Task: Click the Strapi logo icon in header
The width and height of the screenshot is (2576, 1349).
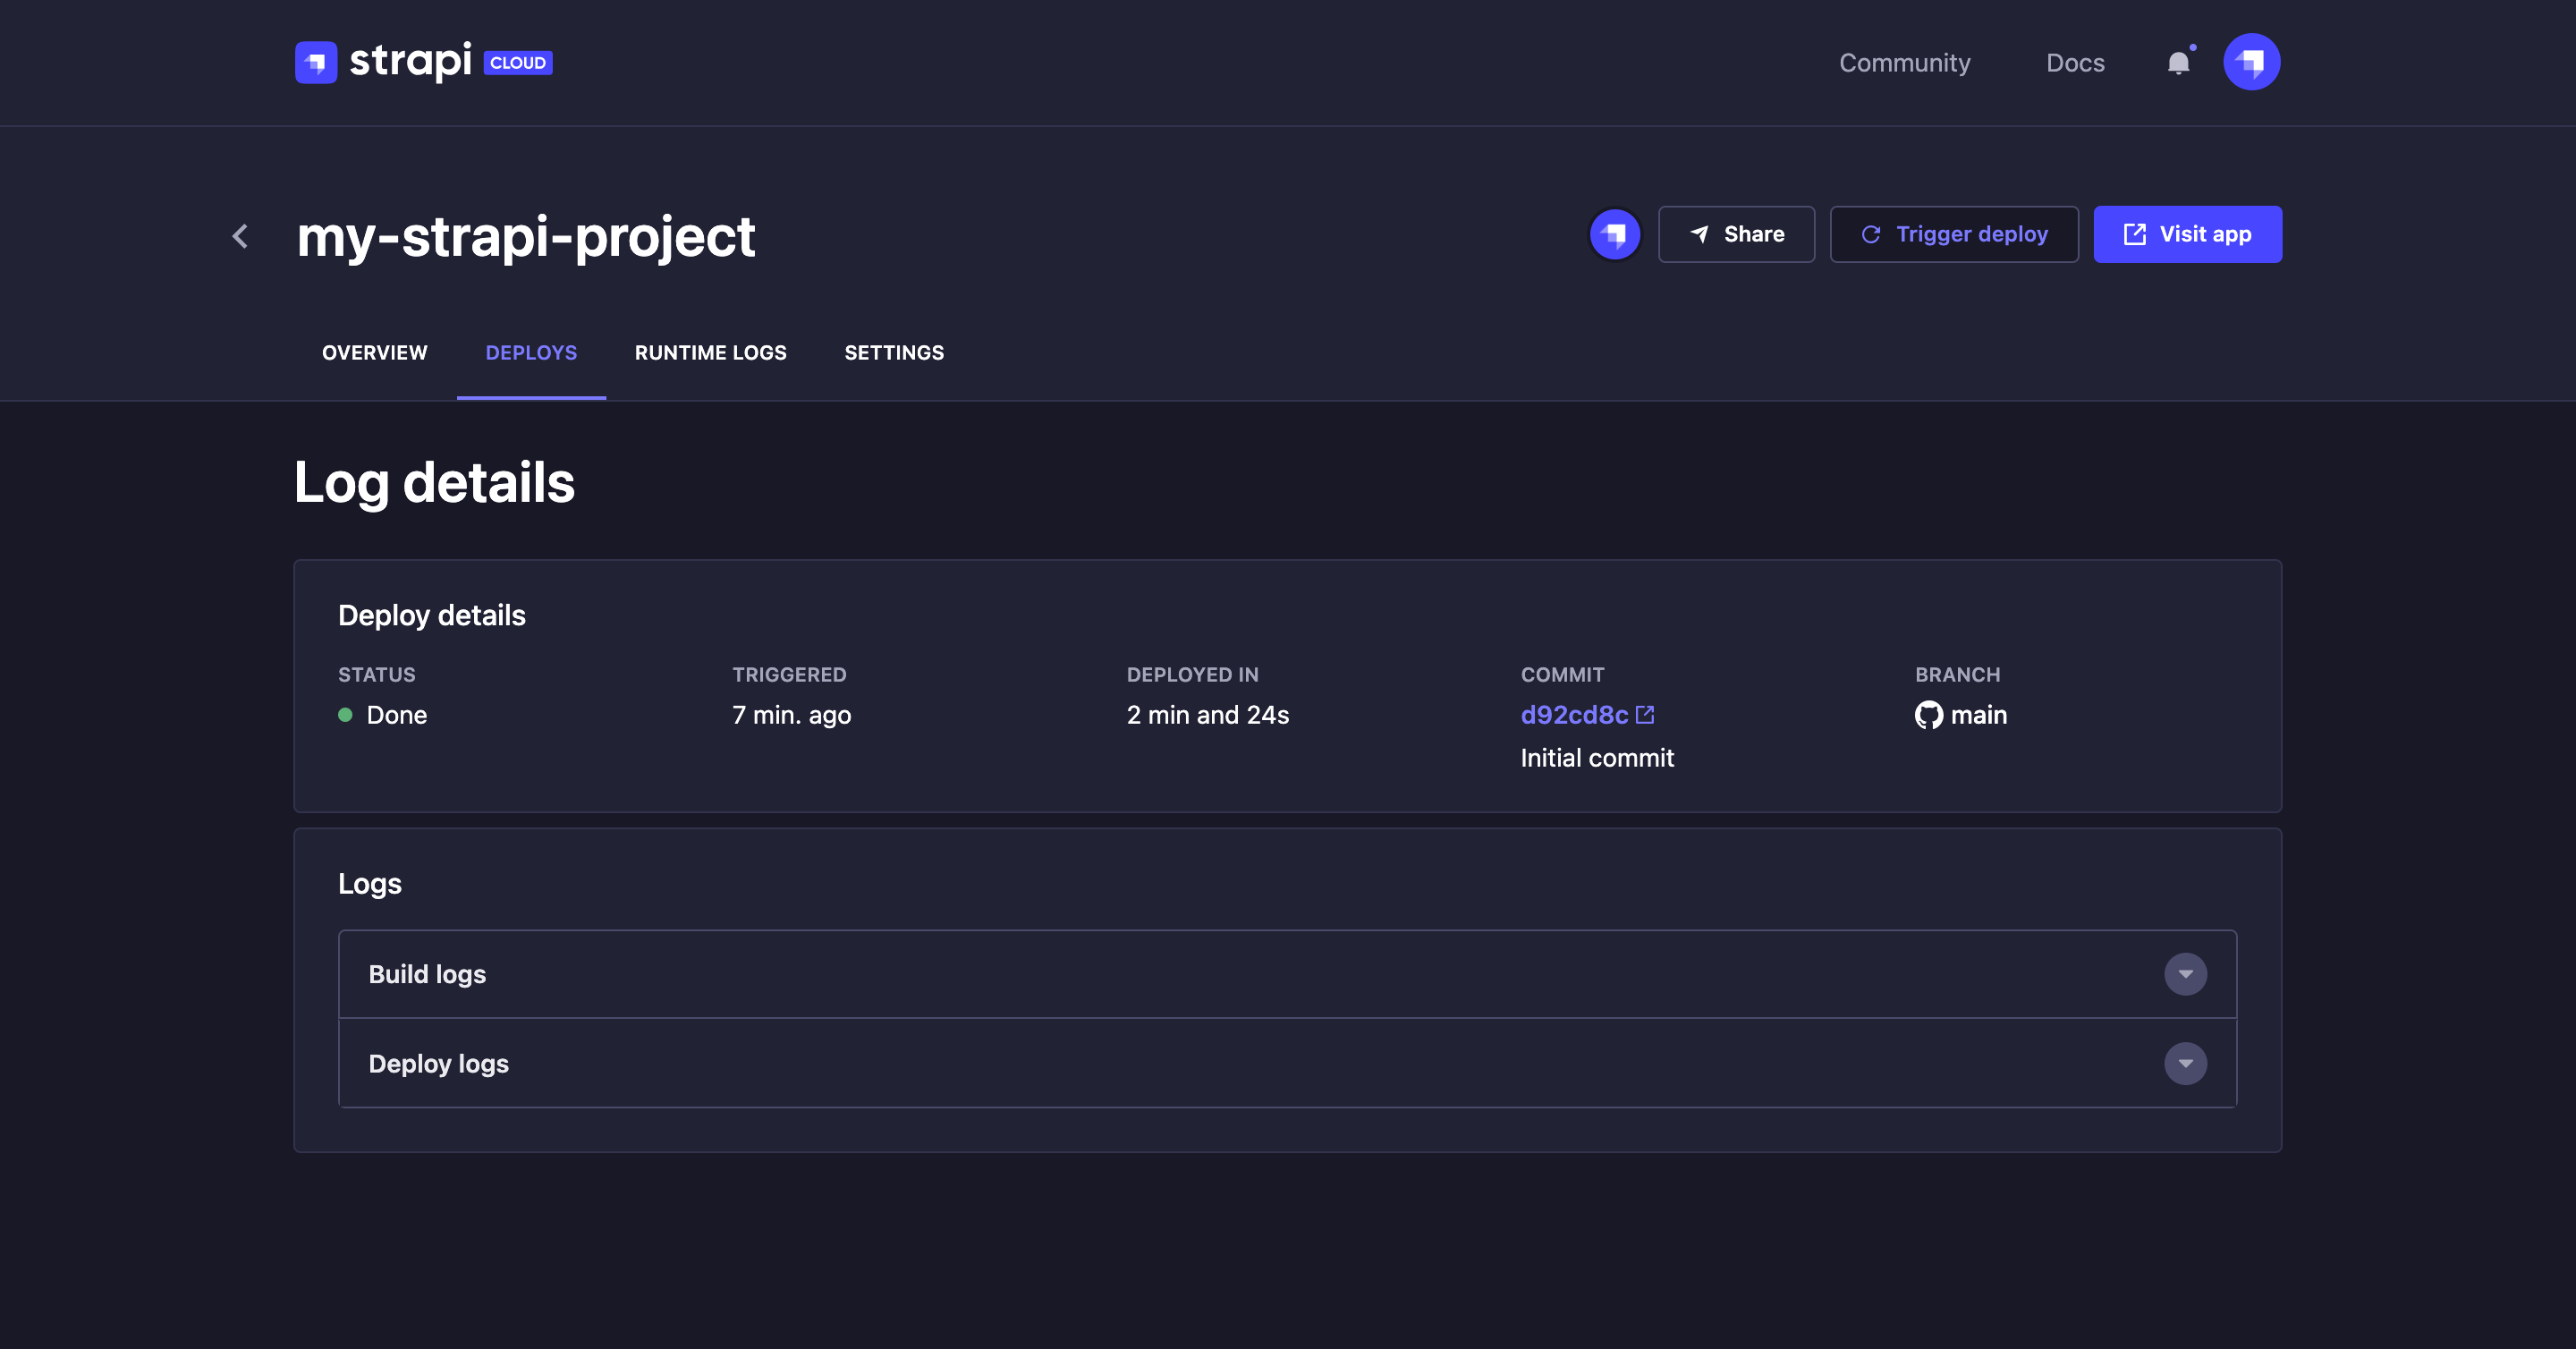Action: (316, 62)
